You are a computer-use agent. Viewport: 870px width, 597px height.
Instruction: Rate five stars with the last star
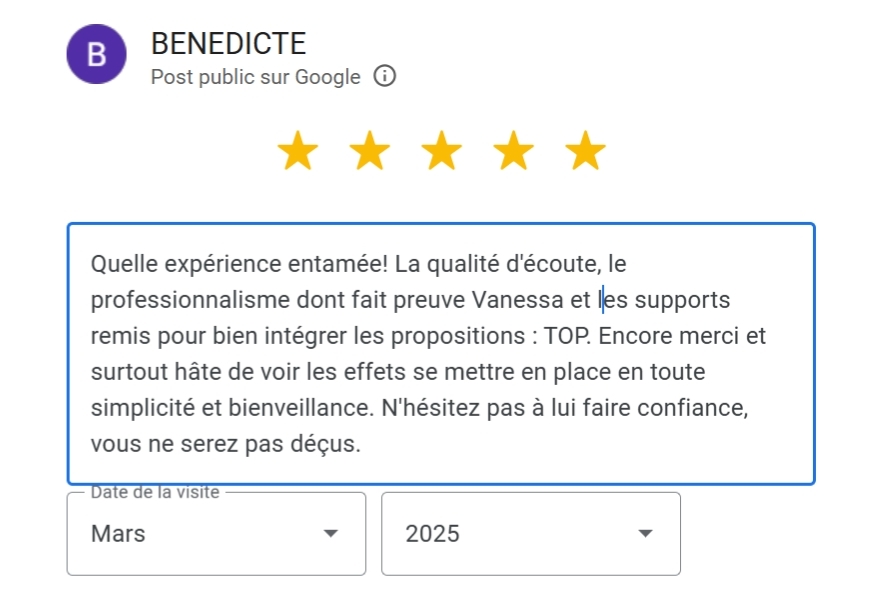pyautogui.click(x=586, y=152)
